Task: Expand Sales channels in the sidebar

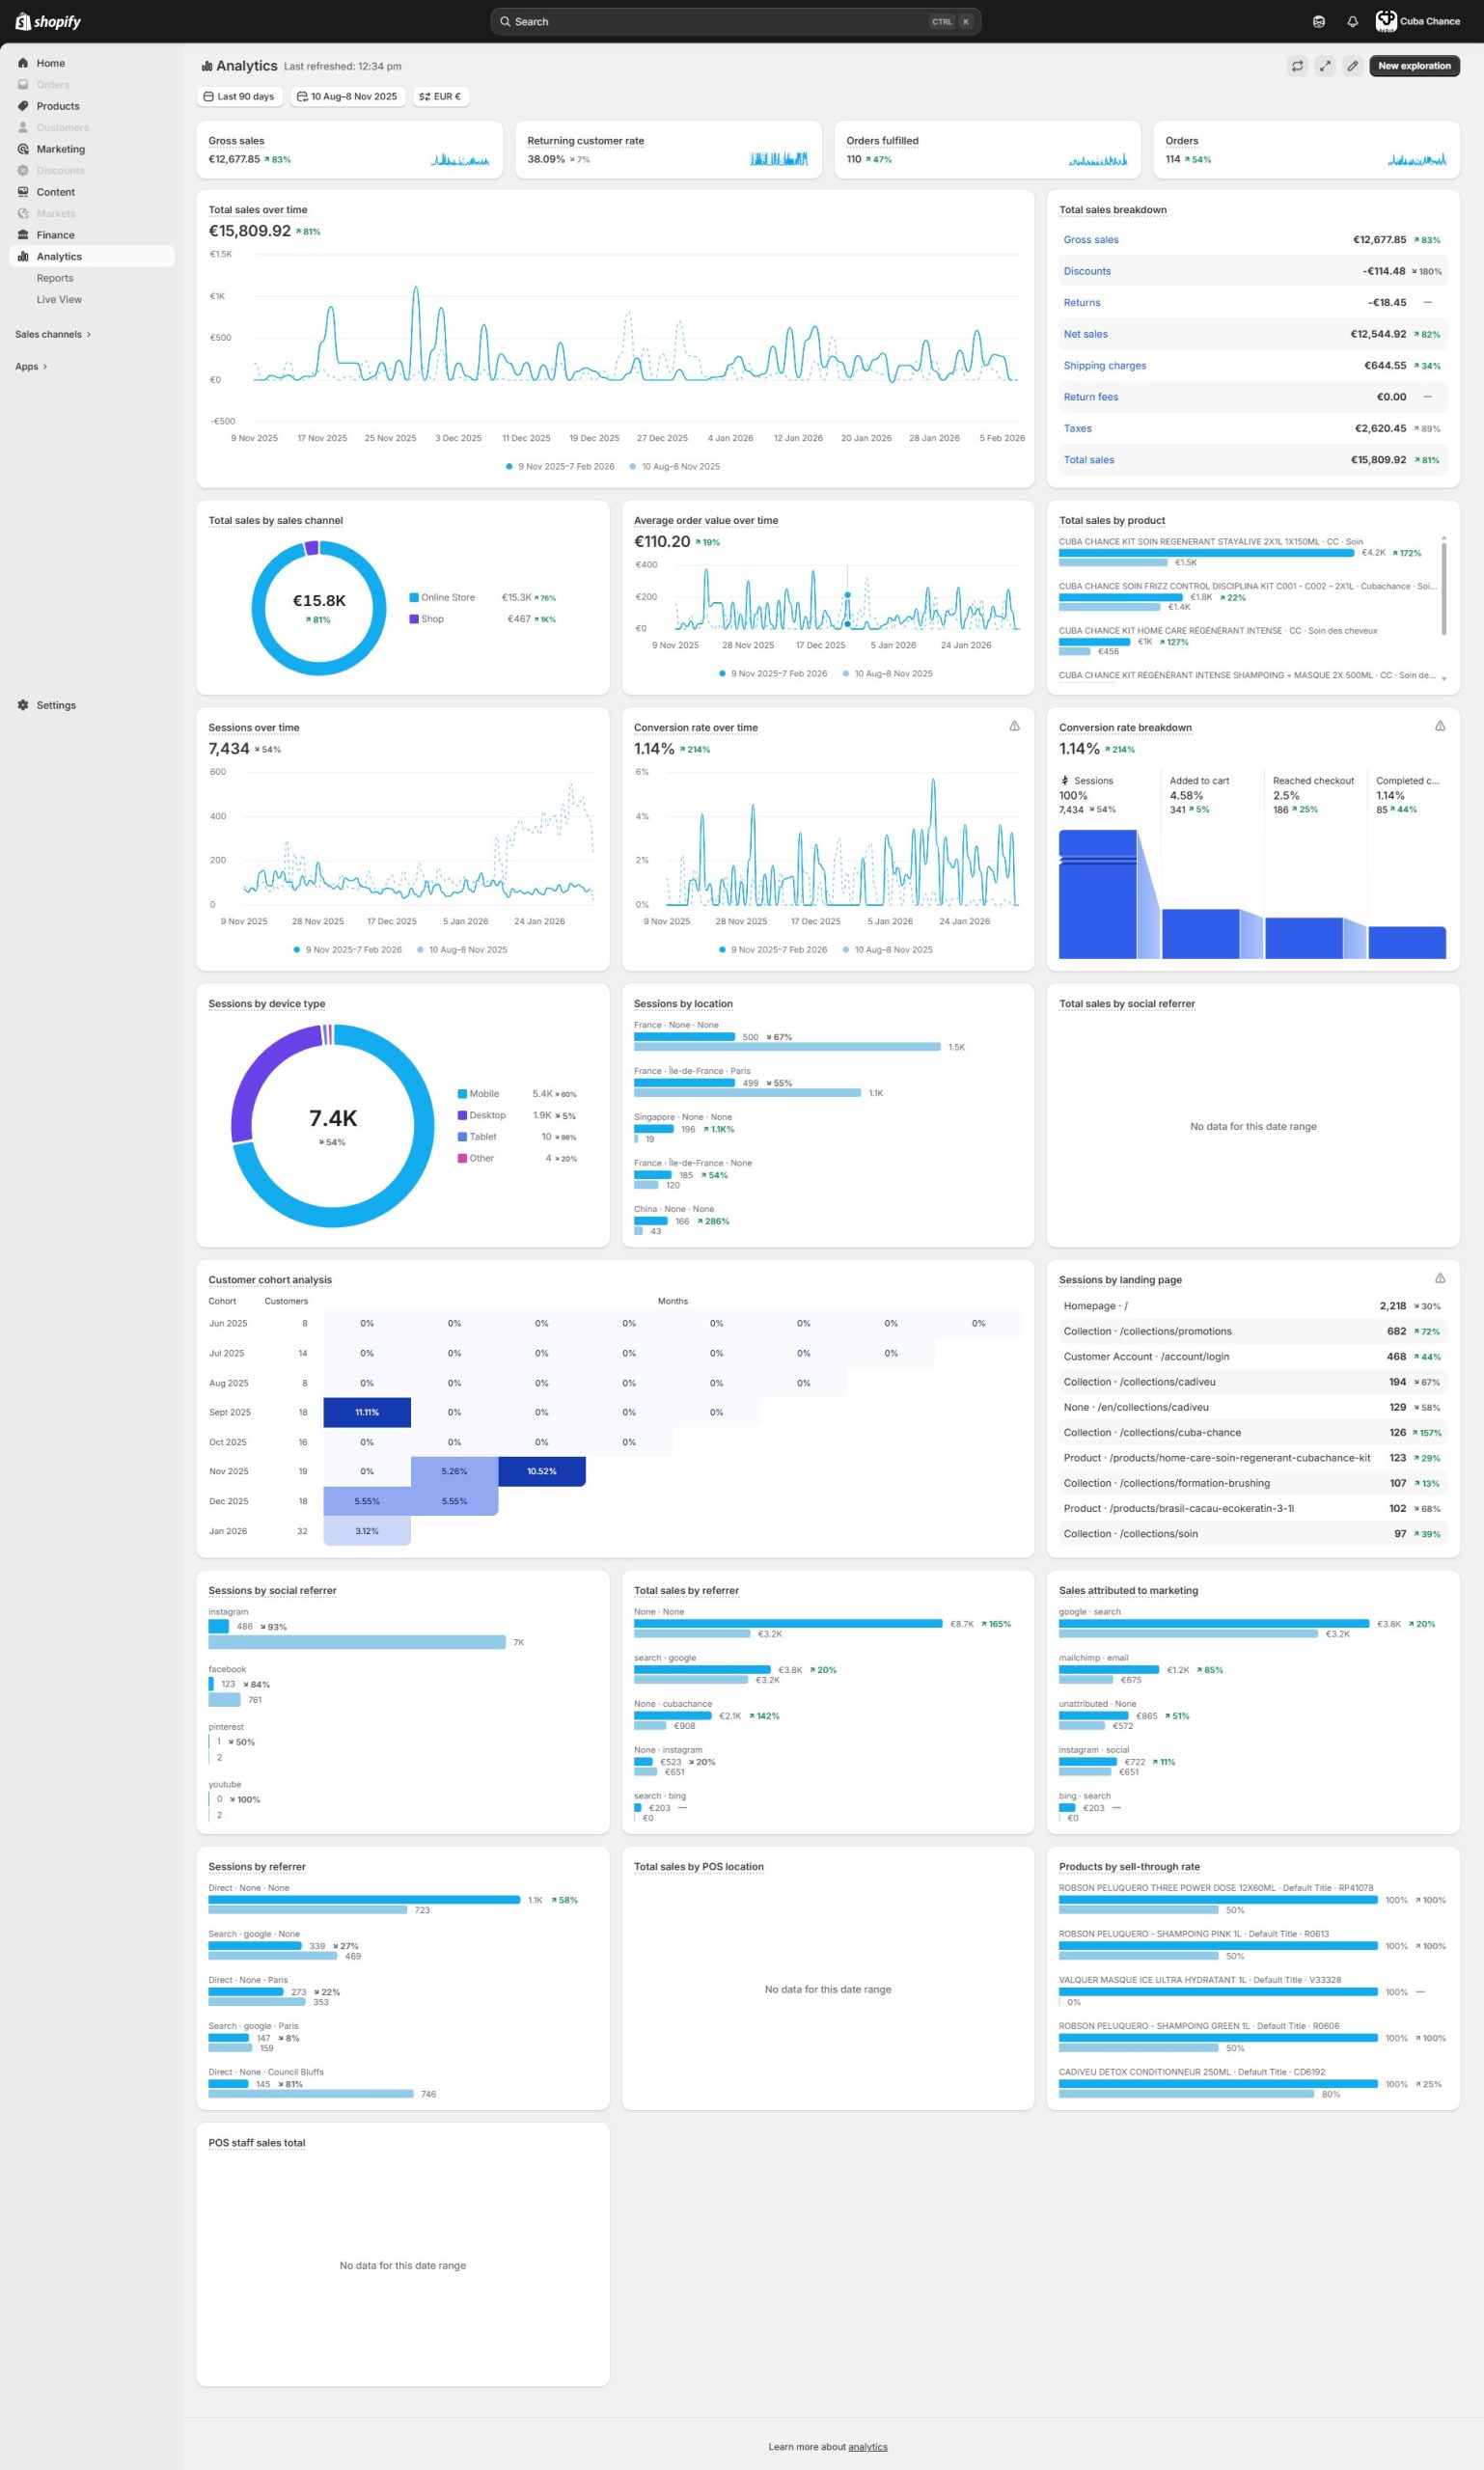Action: pyautogui.click(x=53, y=334)
